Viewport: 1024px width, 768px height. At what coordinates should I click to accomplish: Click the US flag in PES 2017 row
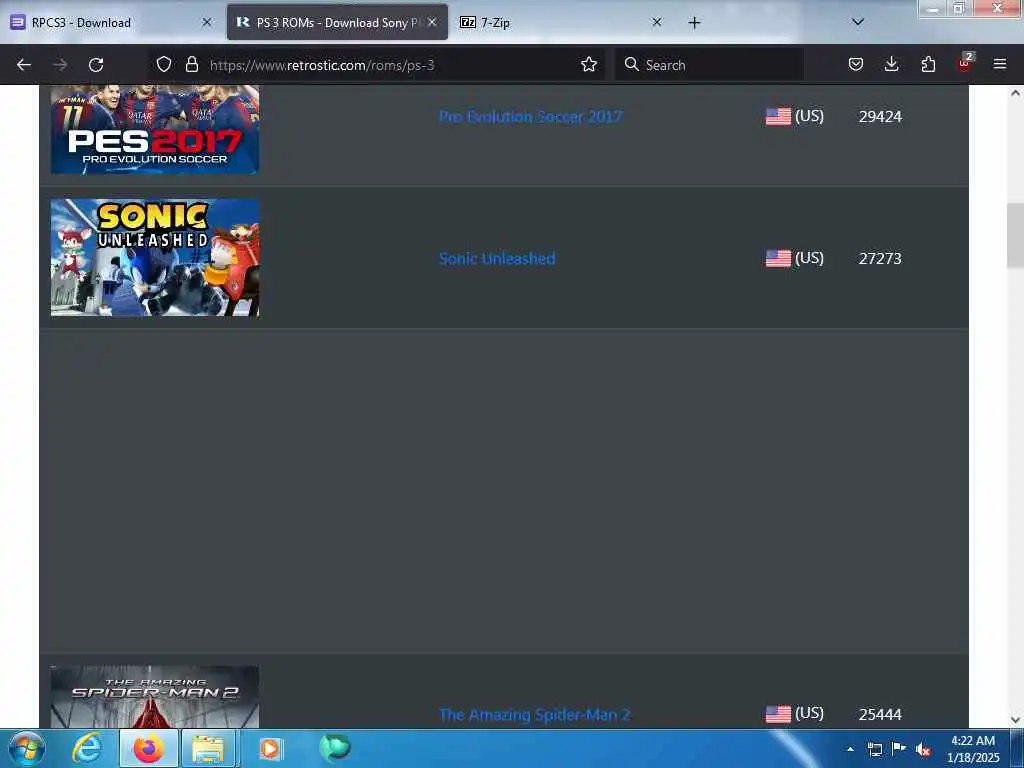point(778,116)
